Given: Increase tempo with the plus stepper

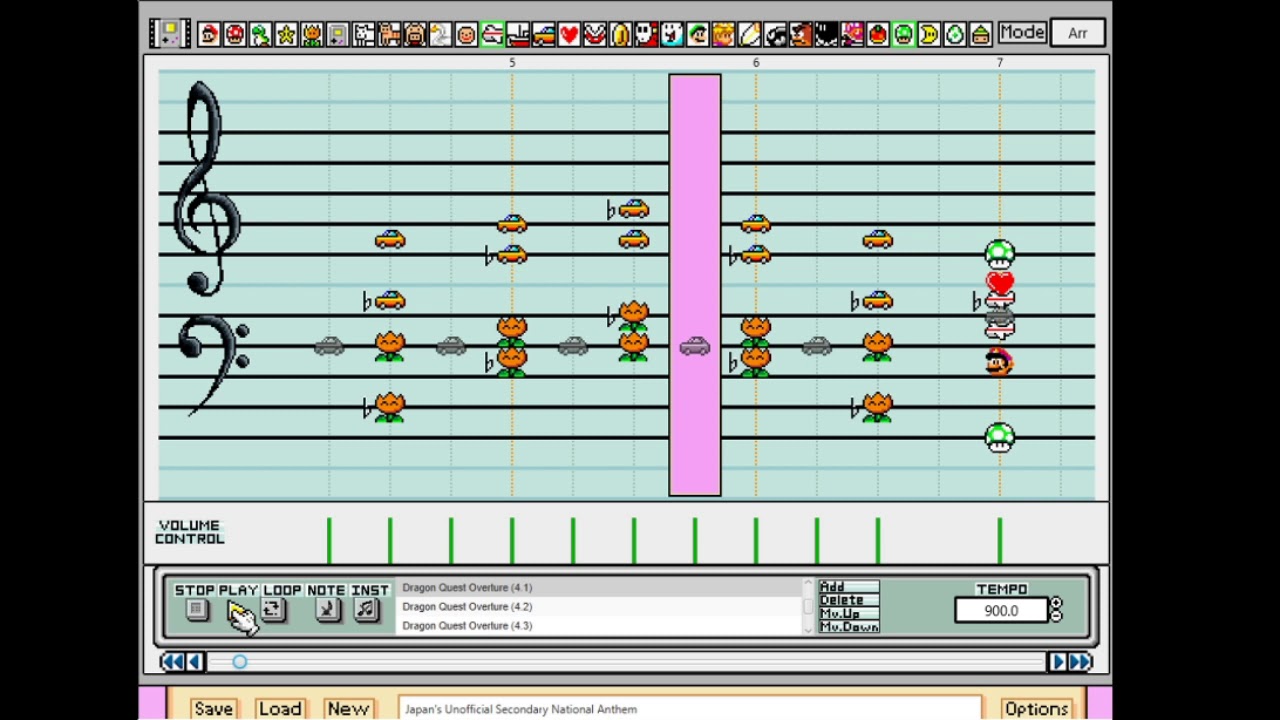Looking at the screenshot, I should tap(1056, 603).
